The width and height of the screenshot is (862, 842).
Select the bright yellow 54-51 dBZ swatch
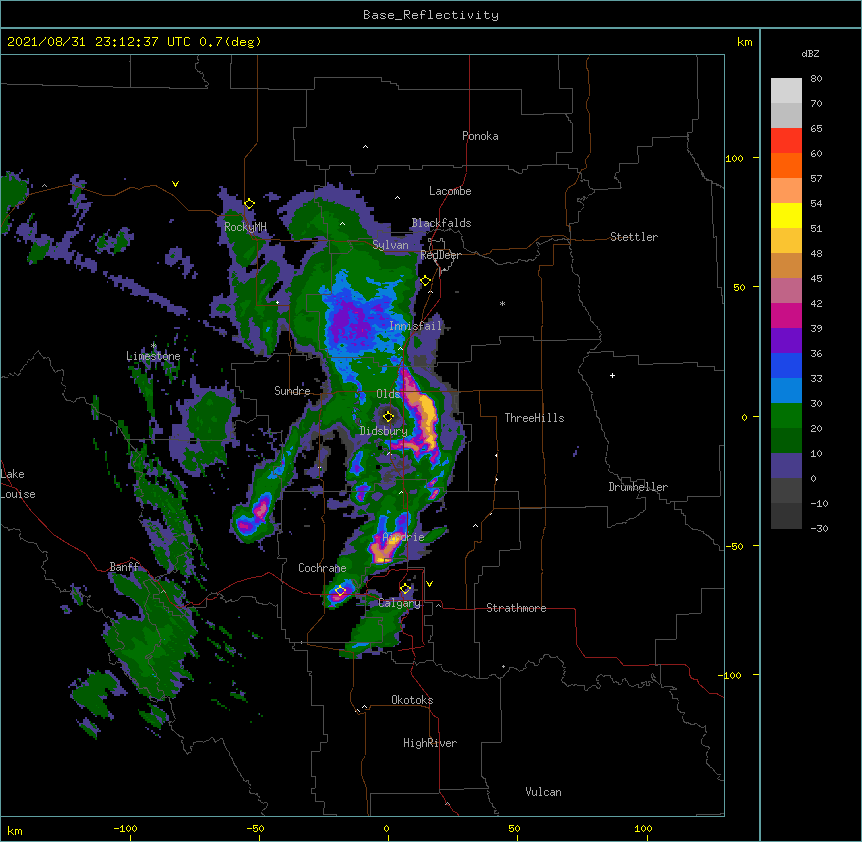[x=786, y=215]
